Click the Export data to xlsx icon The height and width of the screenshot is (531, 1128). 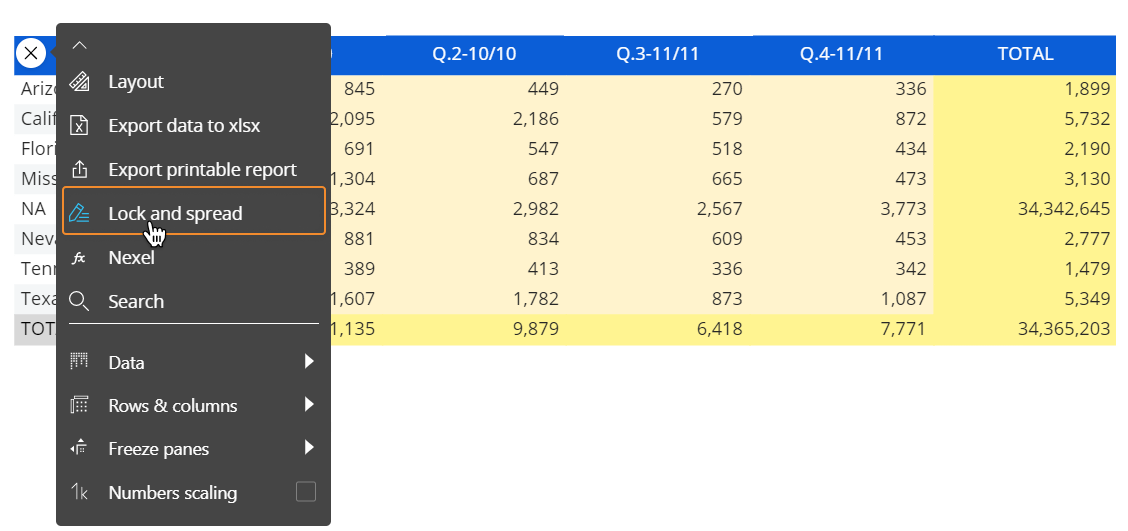[x=80, y=126]
